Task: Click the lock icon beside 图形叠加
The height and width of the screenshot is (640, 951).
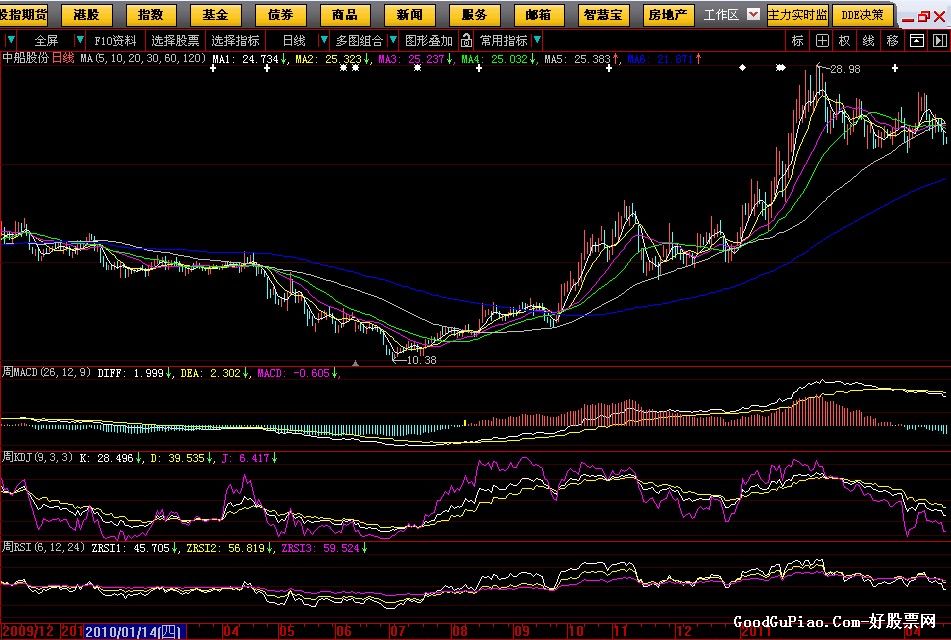Action: (x=466, y=40)
